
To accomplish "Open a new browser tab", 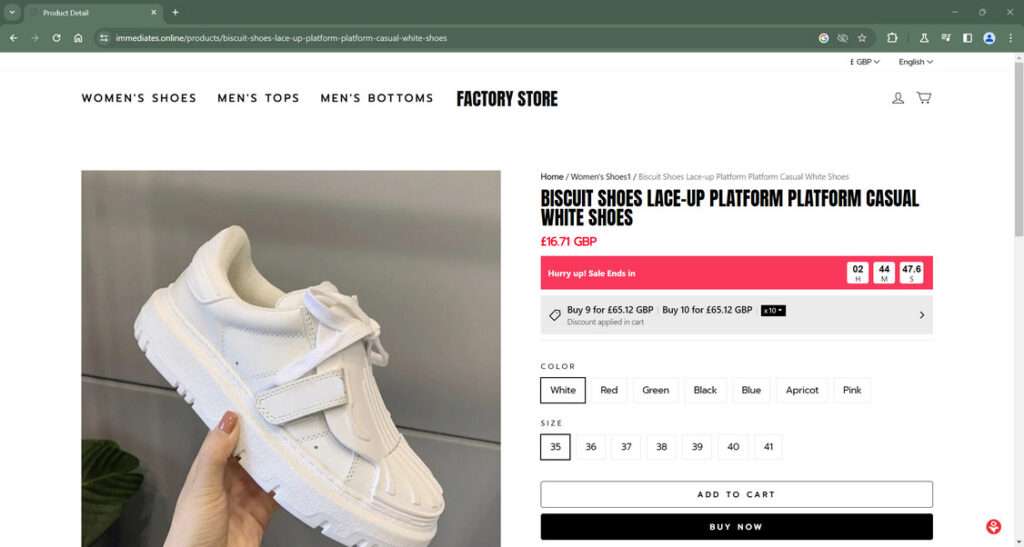I will [175, 12].
